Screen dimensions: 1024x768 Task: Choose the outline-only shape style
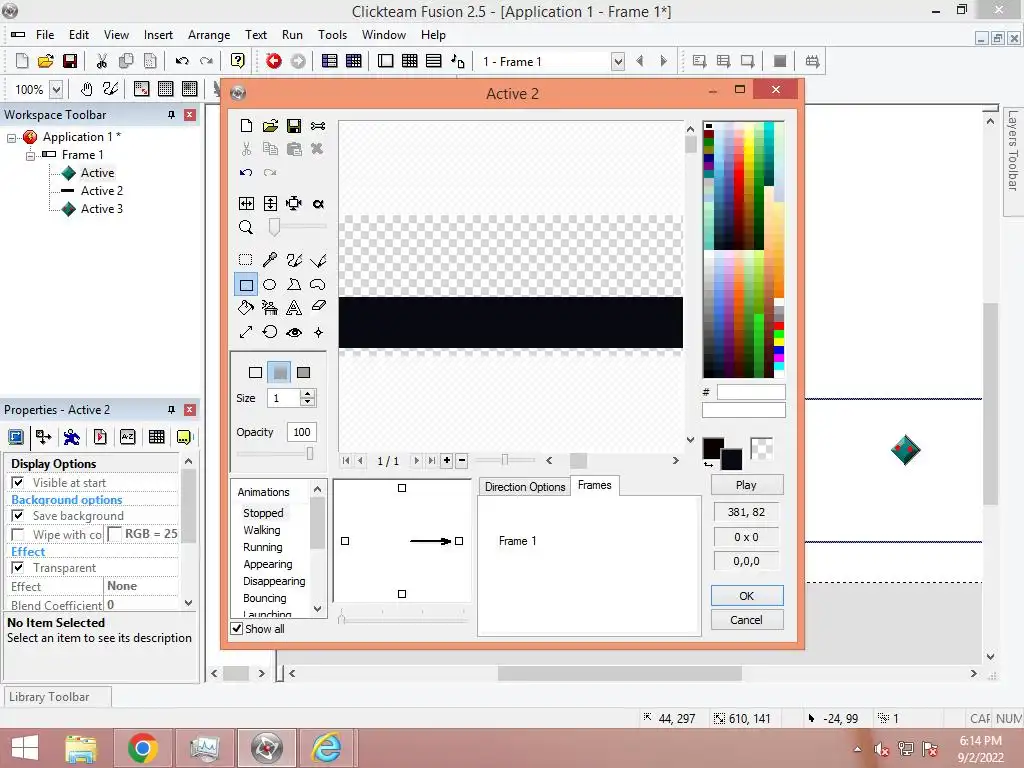255,372
